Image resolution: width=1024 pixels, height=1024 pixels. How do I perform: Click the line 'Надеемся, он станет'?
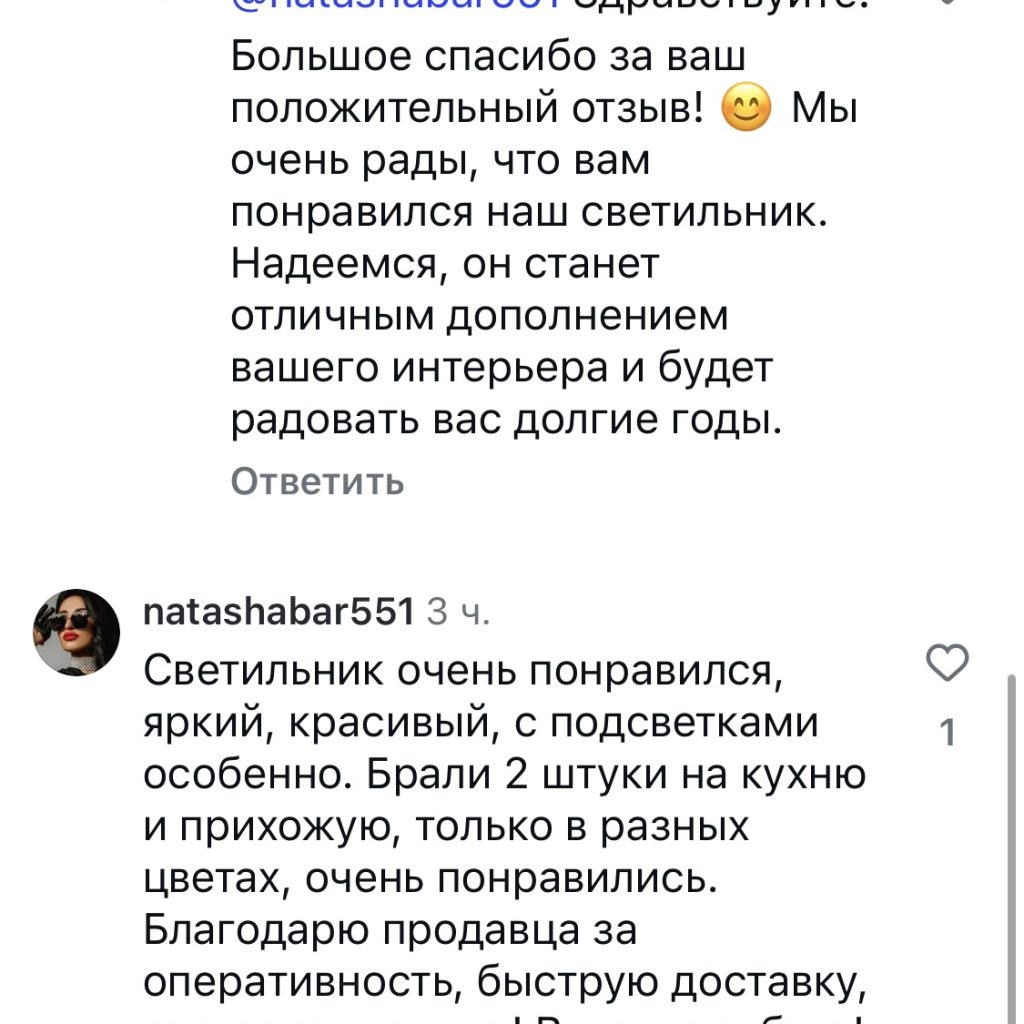click(446, 265)
